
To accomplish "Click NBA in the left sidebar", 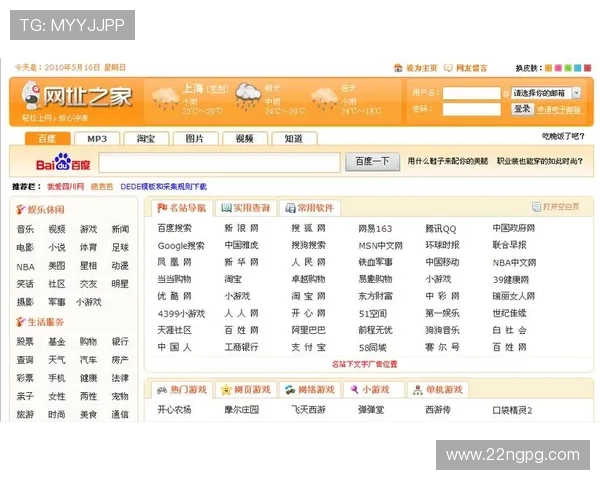I will [x=26, y=266].
